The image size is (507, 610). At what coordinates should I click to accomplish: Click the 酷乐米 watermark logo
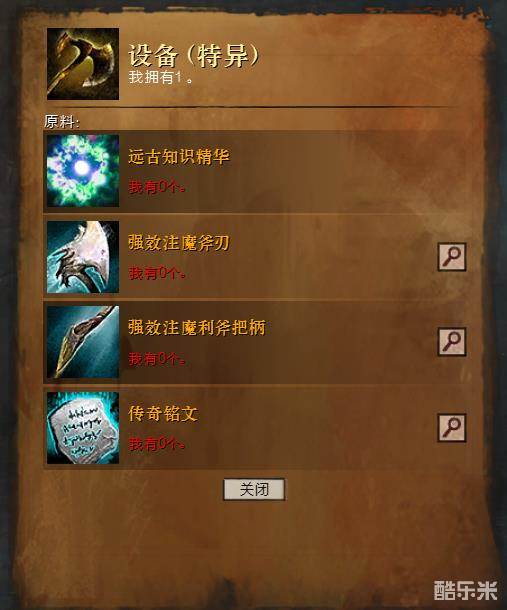pyautogui.click(x=465, y=591)
